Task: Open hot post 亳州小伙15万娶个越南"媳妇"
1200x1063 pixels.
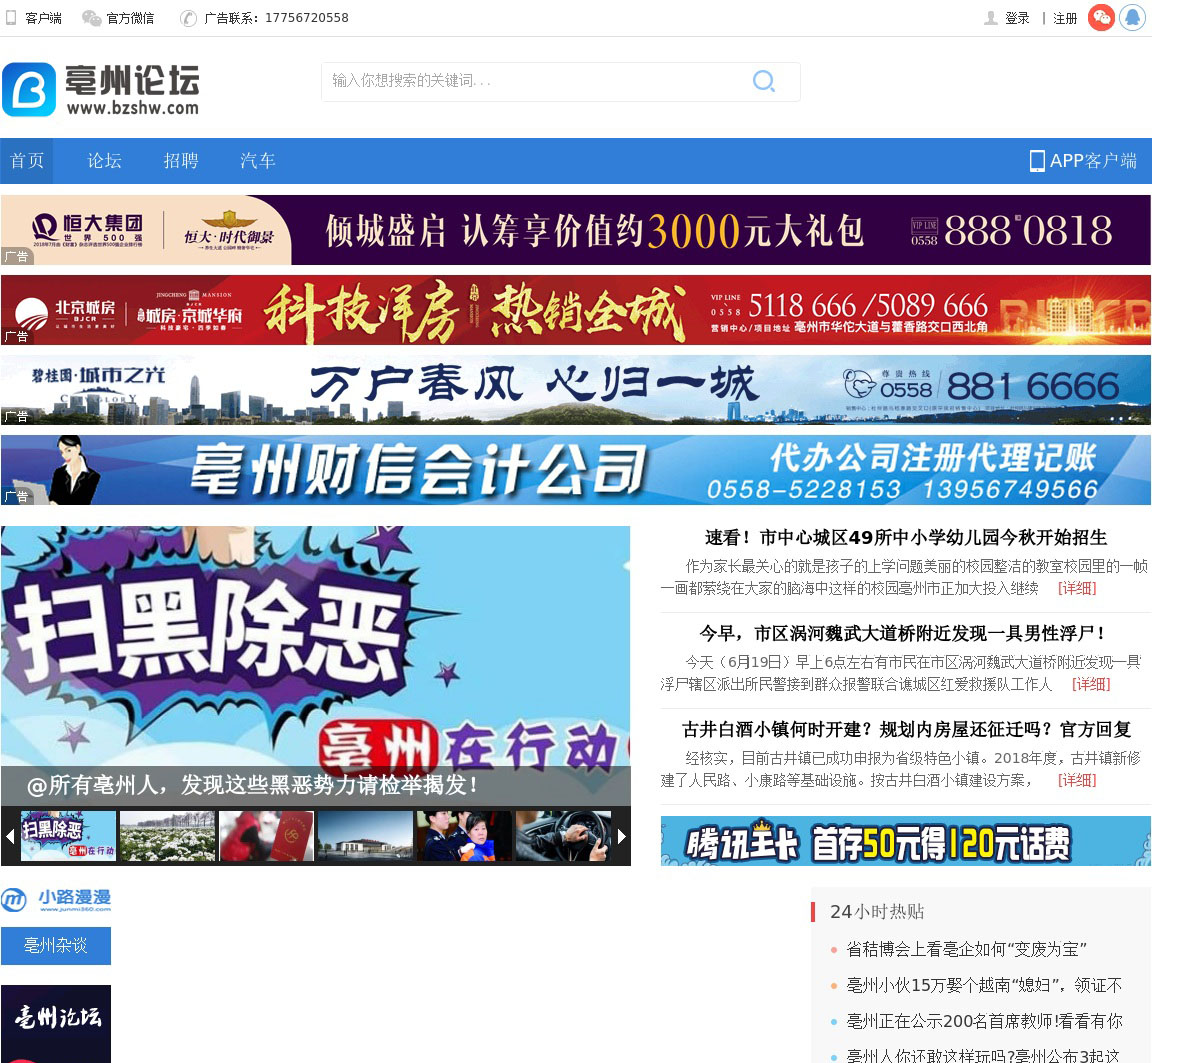Action: click(984, 986)
